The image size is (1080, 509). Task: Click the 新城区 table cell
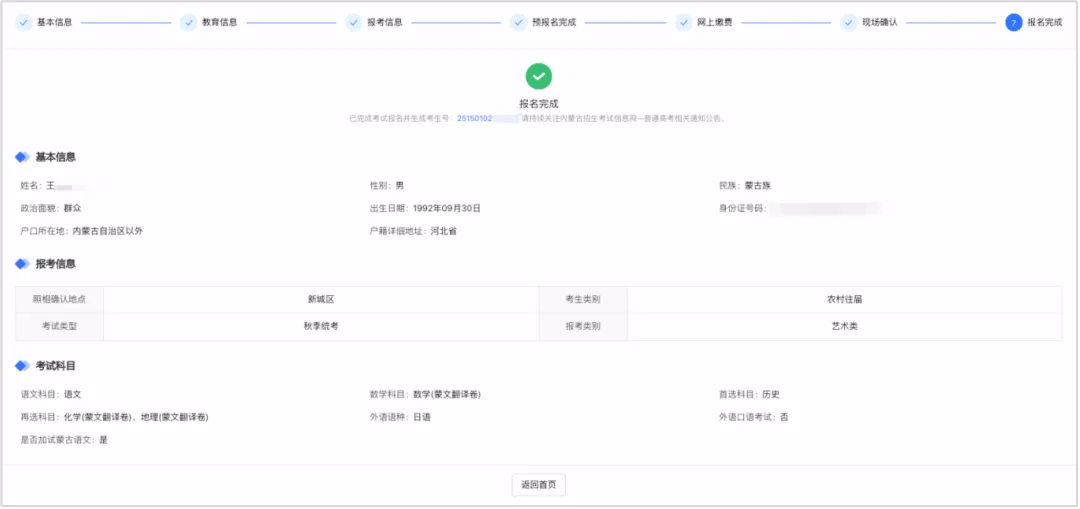coord(320,299)
